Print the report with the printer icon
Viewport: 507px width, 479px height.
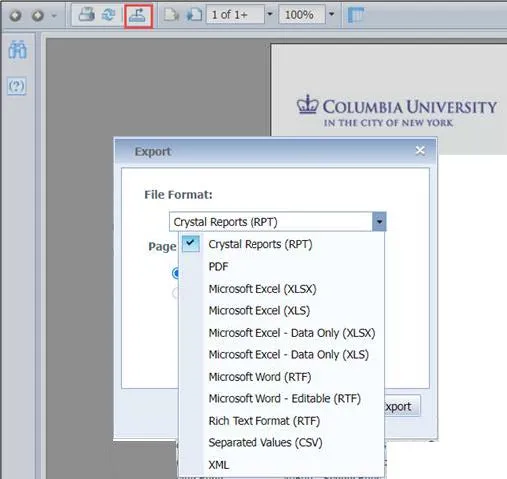pyautogui.click(x=86, y=15)
